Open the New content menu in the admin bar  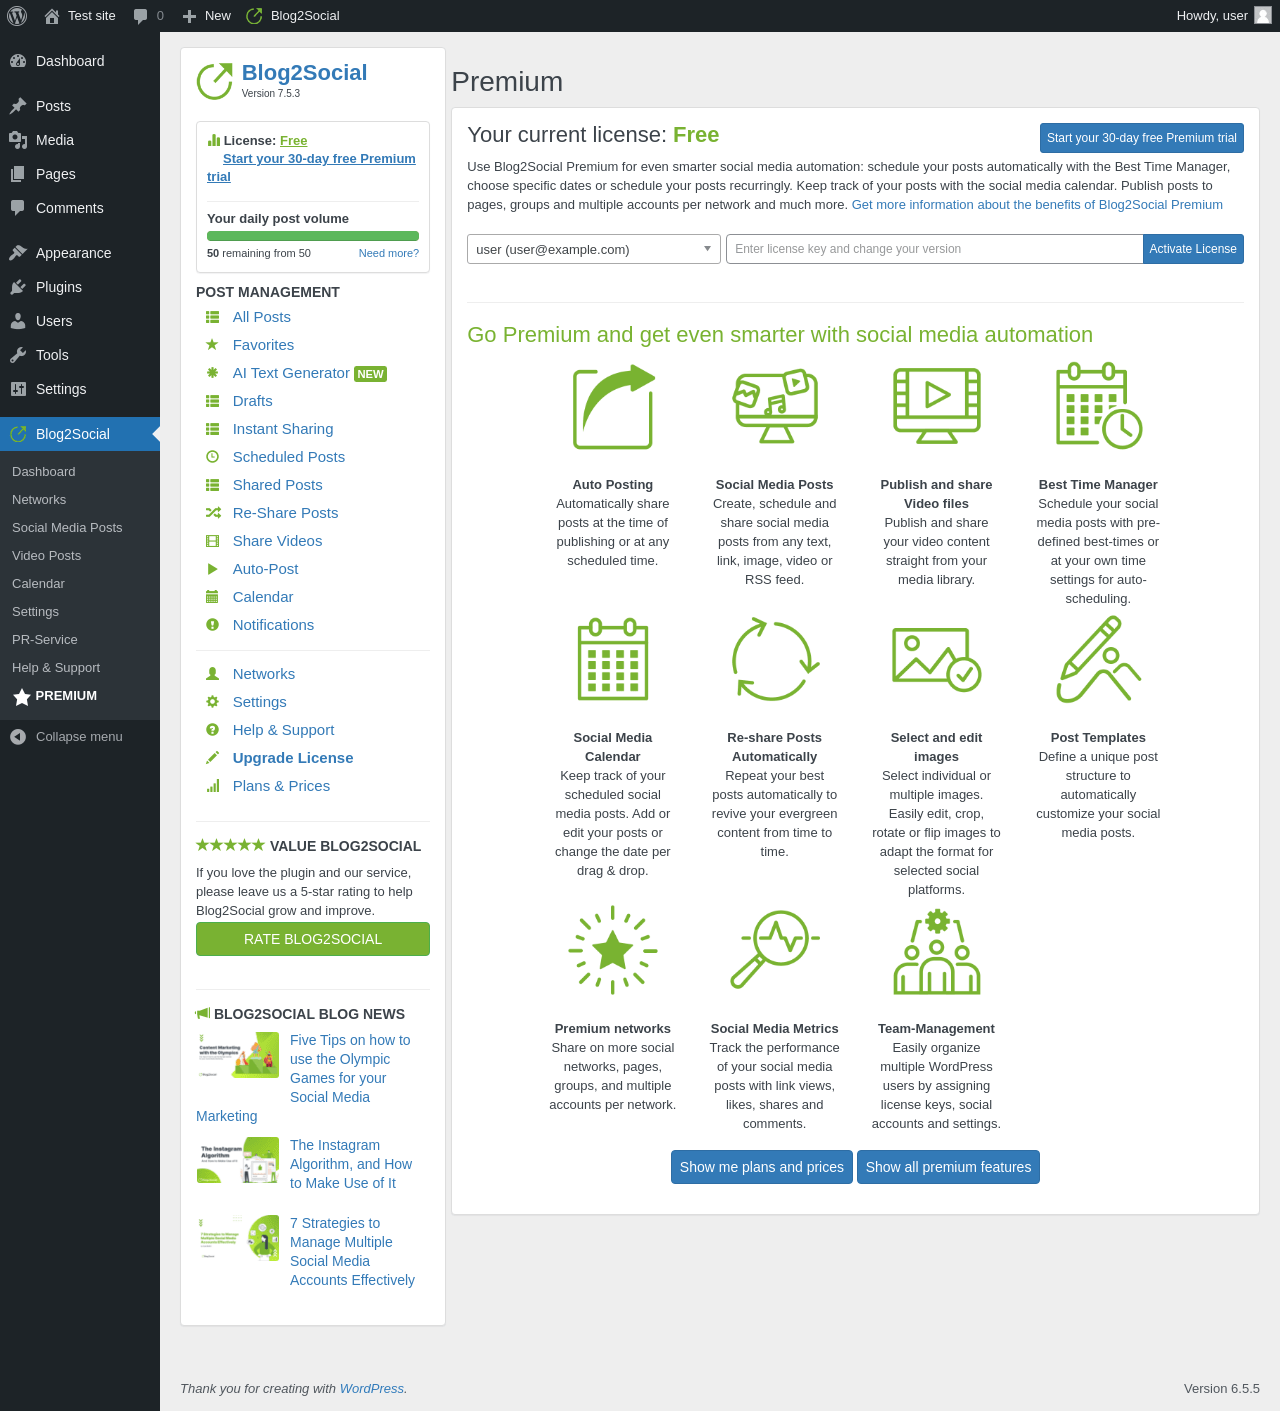pyautogui.click(x=207, y=16)
